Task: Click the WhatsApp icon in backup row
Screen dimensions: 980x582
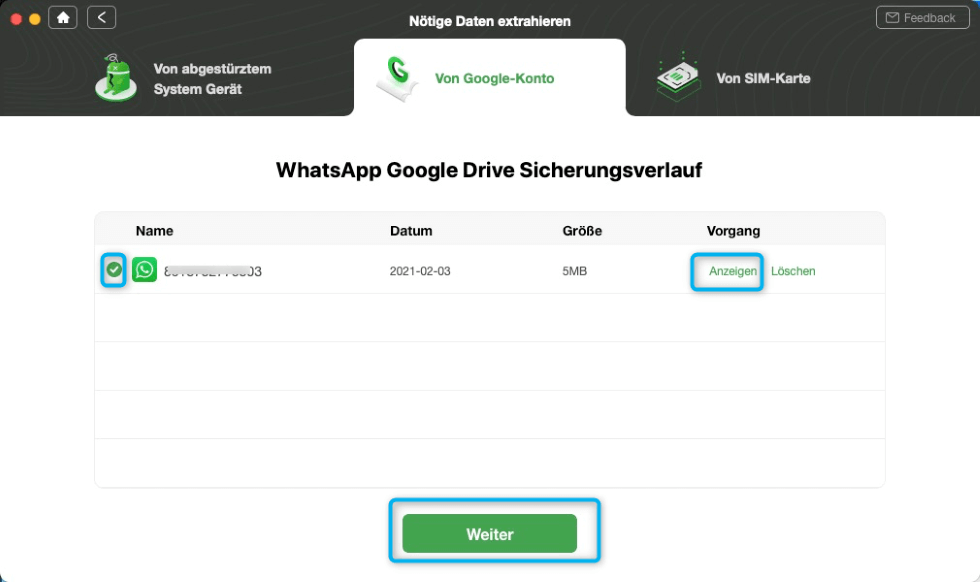Action: [144, 270]
